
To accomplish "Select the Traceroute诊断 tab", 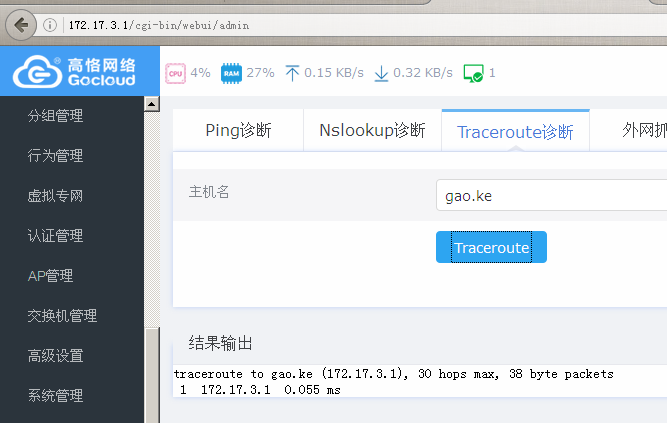I will 515,131.
